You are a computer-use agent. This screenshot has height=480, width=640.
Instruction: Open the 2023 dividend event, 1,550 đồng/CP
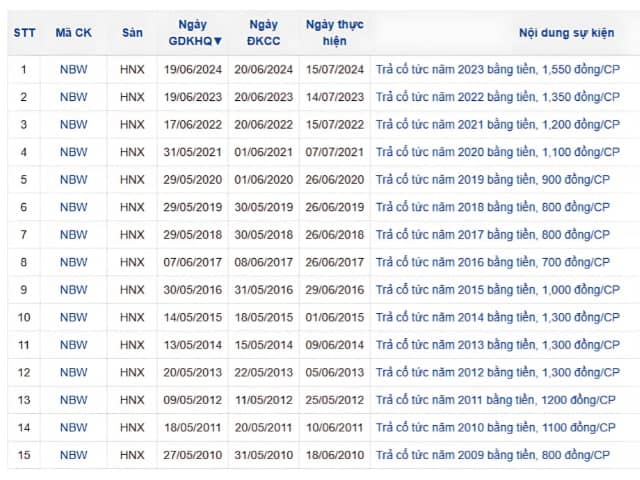pos(498,69)
